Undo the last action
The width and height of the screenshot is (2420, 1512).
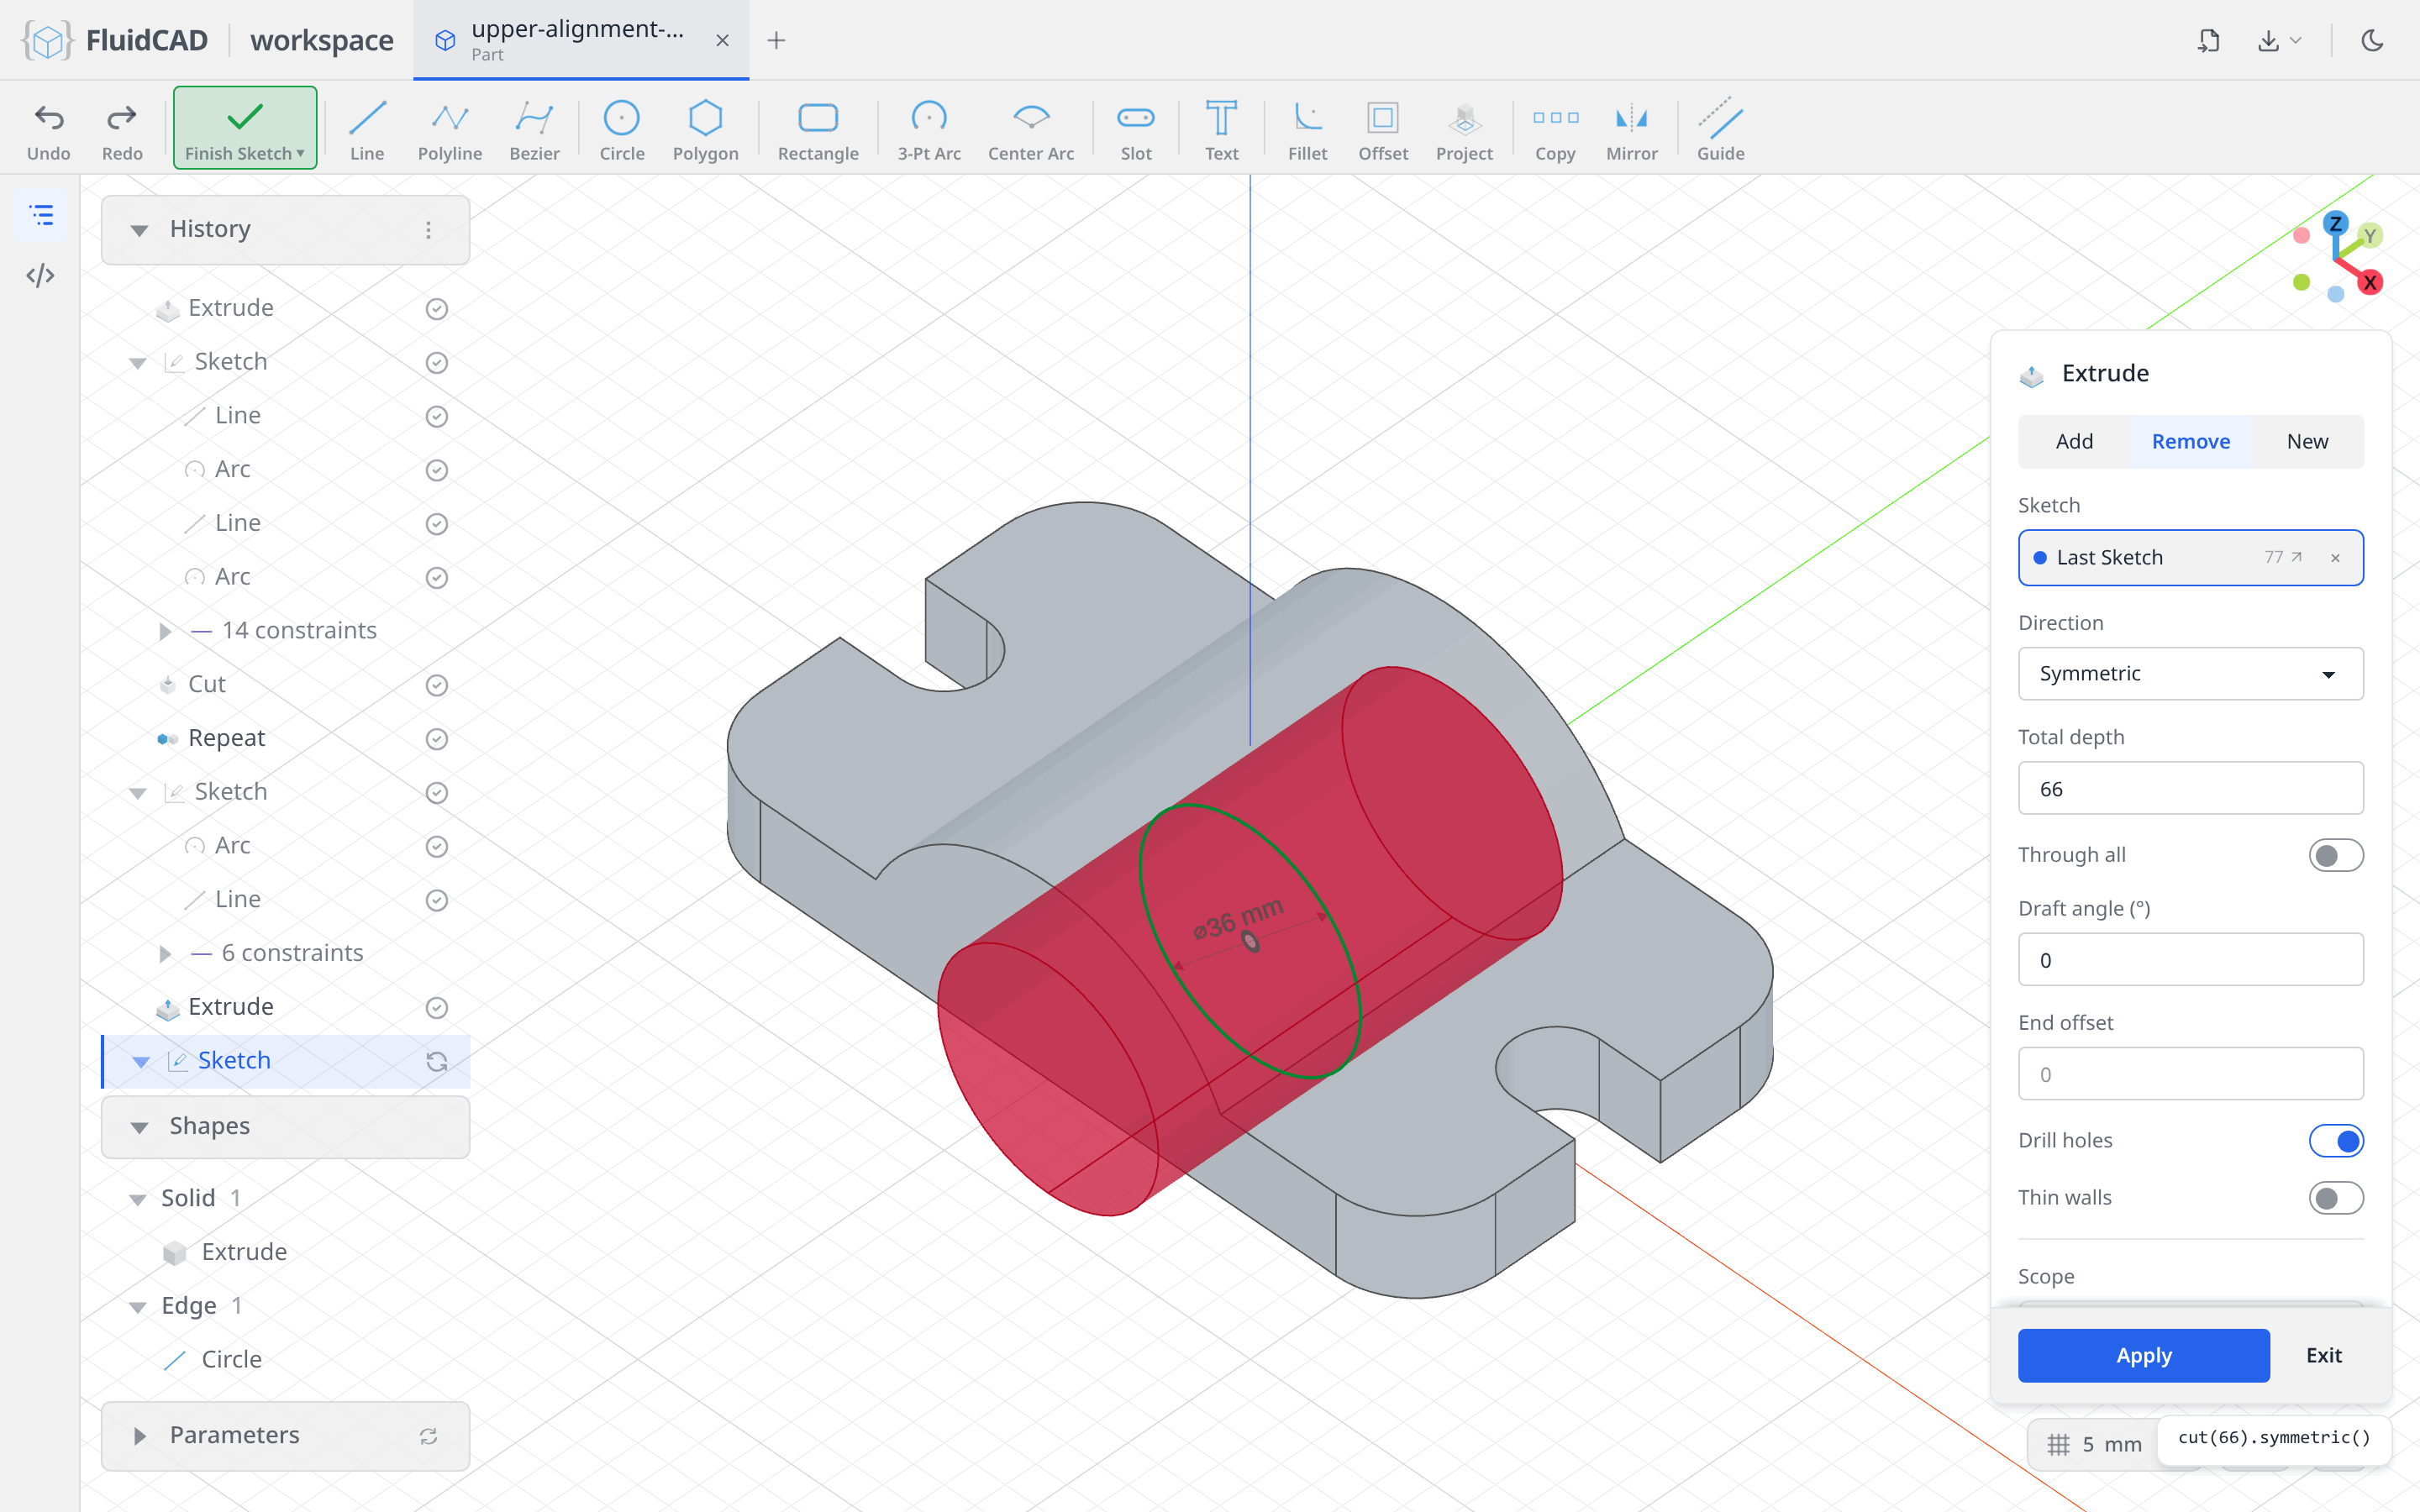pos(49,129)
